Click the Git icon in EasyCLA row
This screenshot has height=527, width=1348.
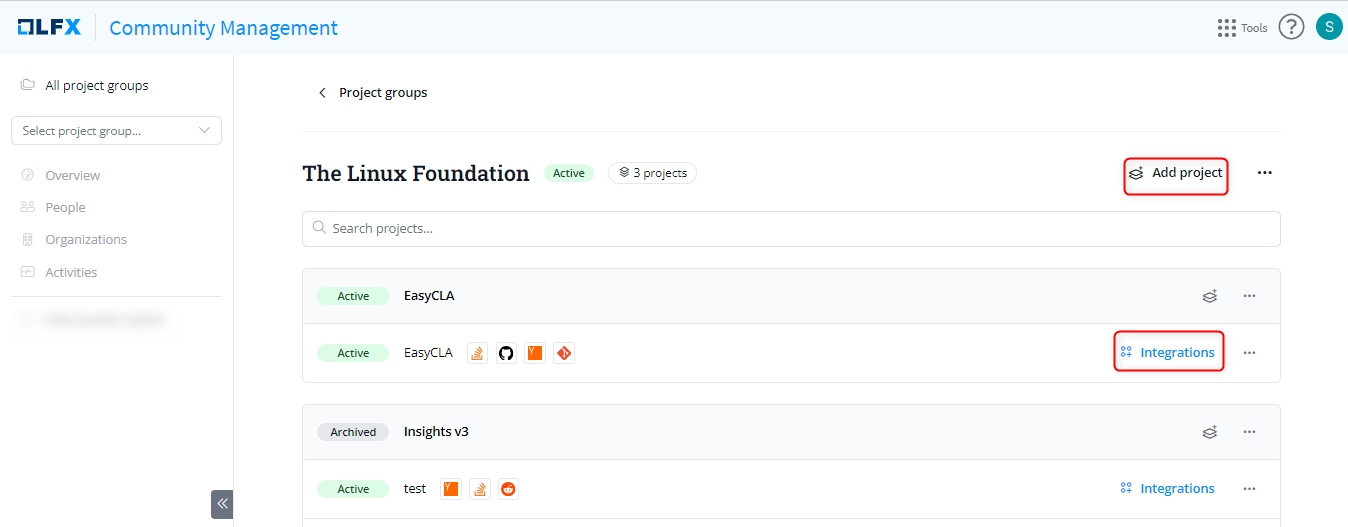pyautogui.click(x=564, y=353)
